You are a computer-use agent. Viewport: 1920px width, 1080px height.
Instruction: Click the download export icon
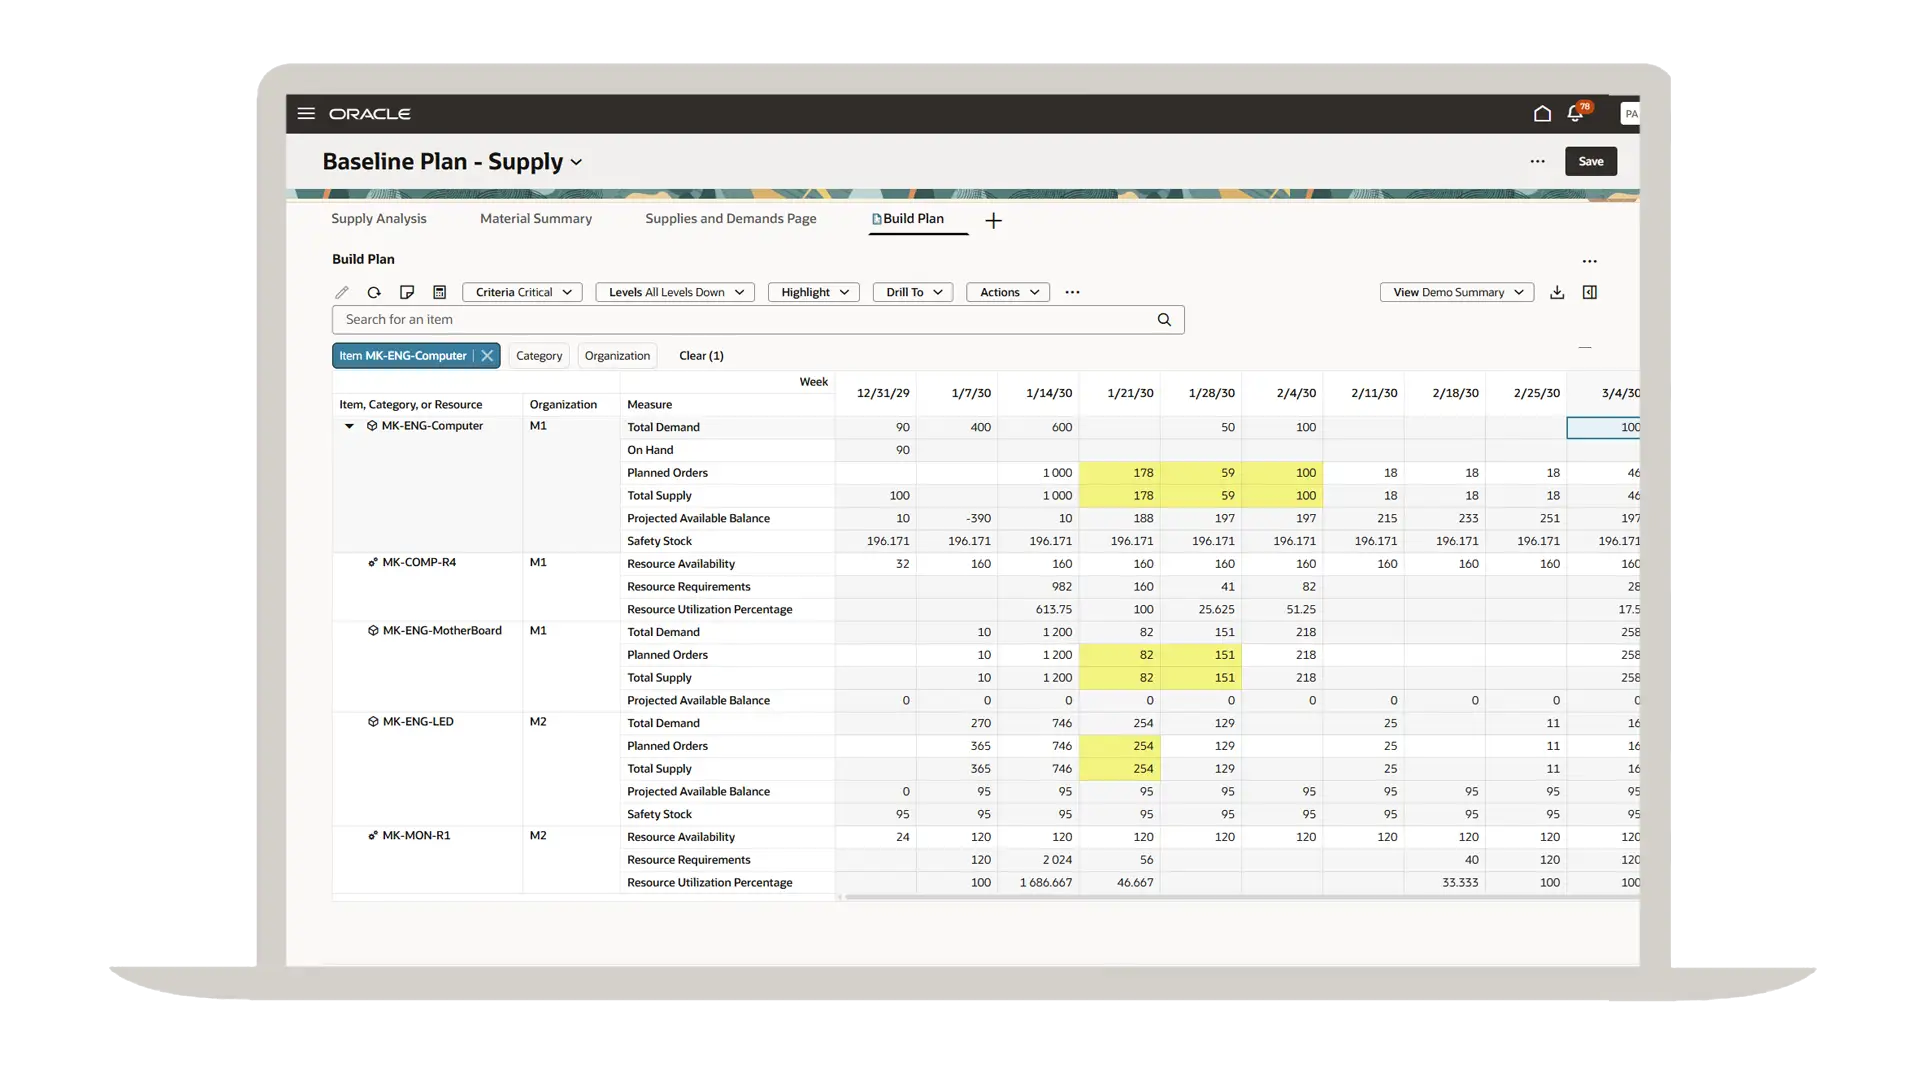point(1557,293)
